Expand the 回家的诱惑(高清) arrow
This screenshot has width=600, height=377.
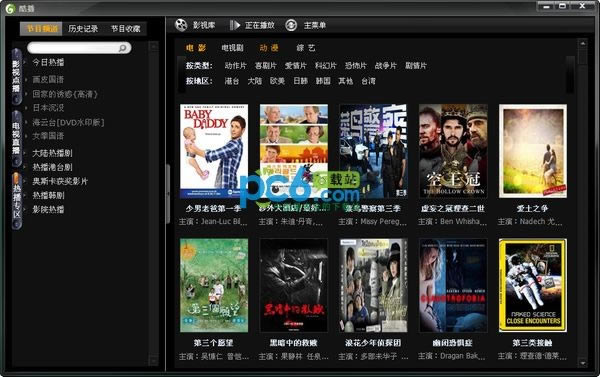(26, 94)
